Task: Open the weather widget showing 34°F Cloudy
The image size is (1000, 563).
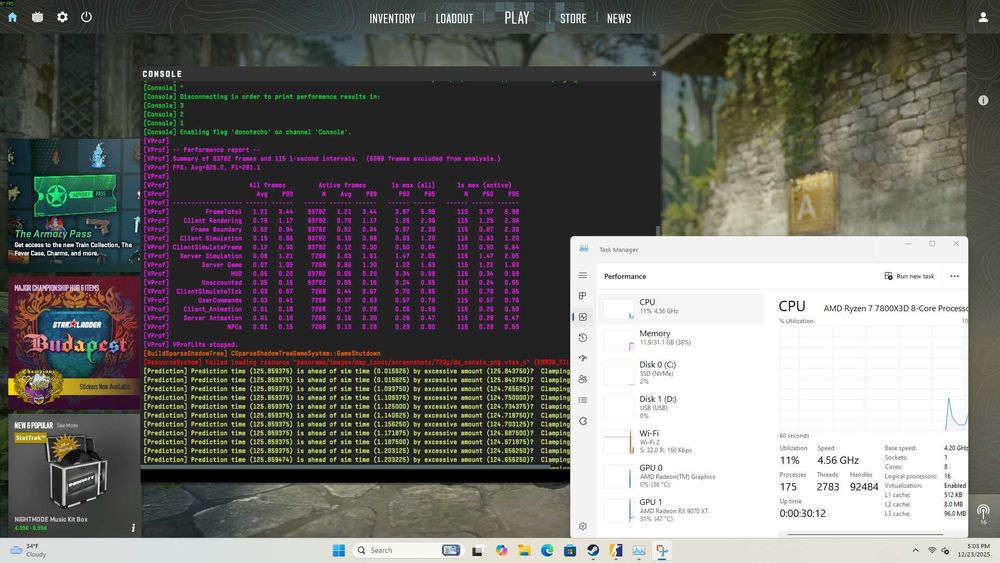Action: point(28,550)
